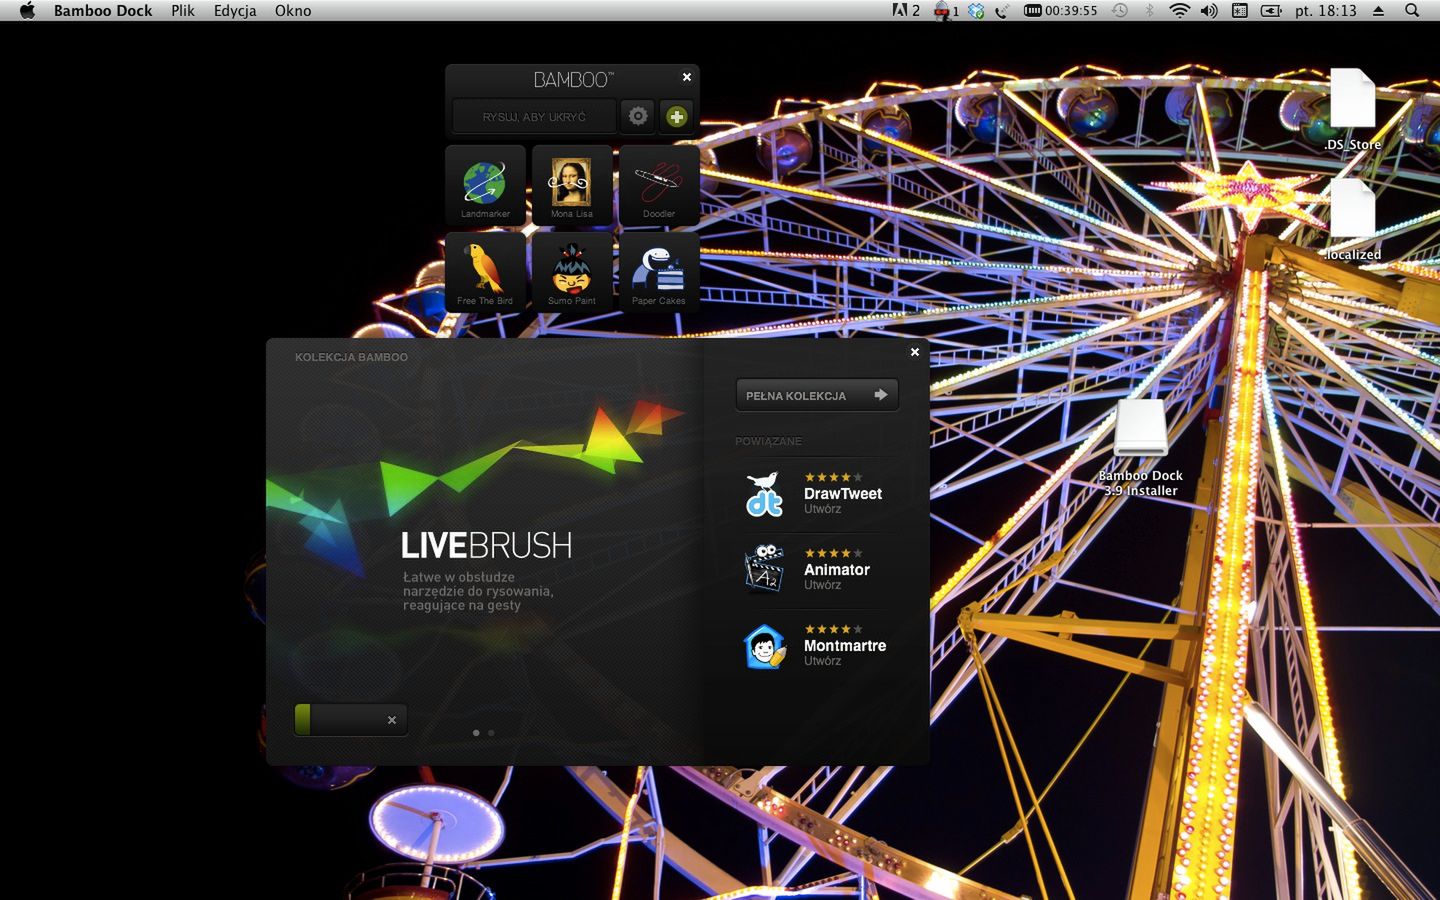Click the eject icon in menu bar
This screenshot has height=900, width=1440.
coord(1378,11)
